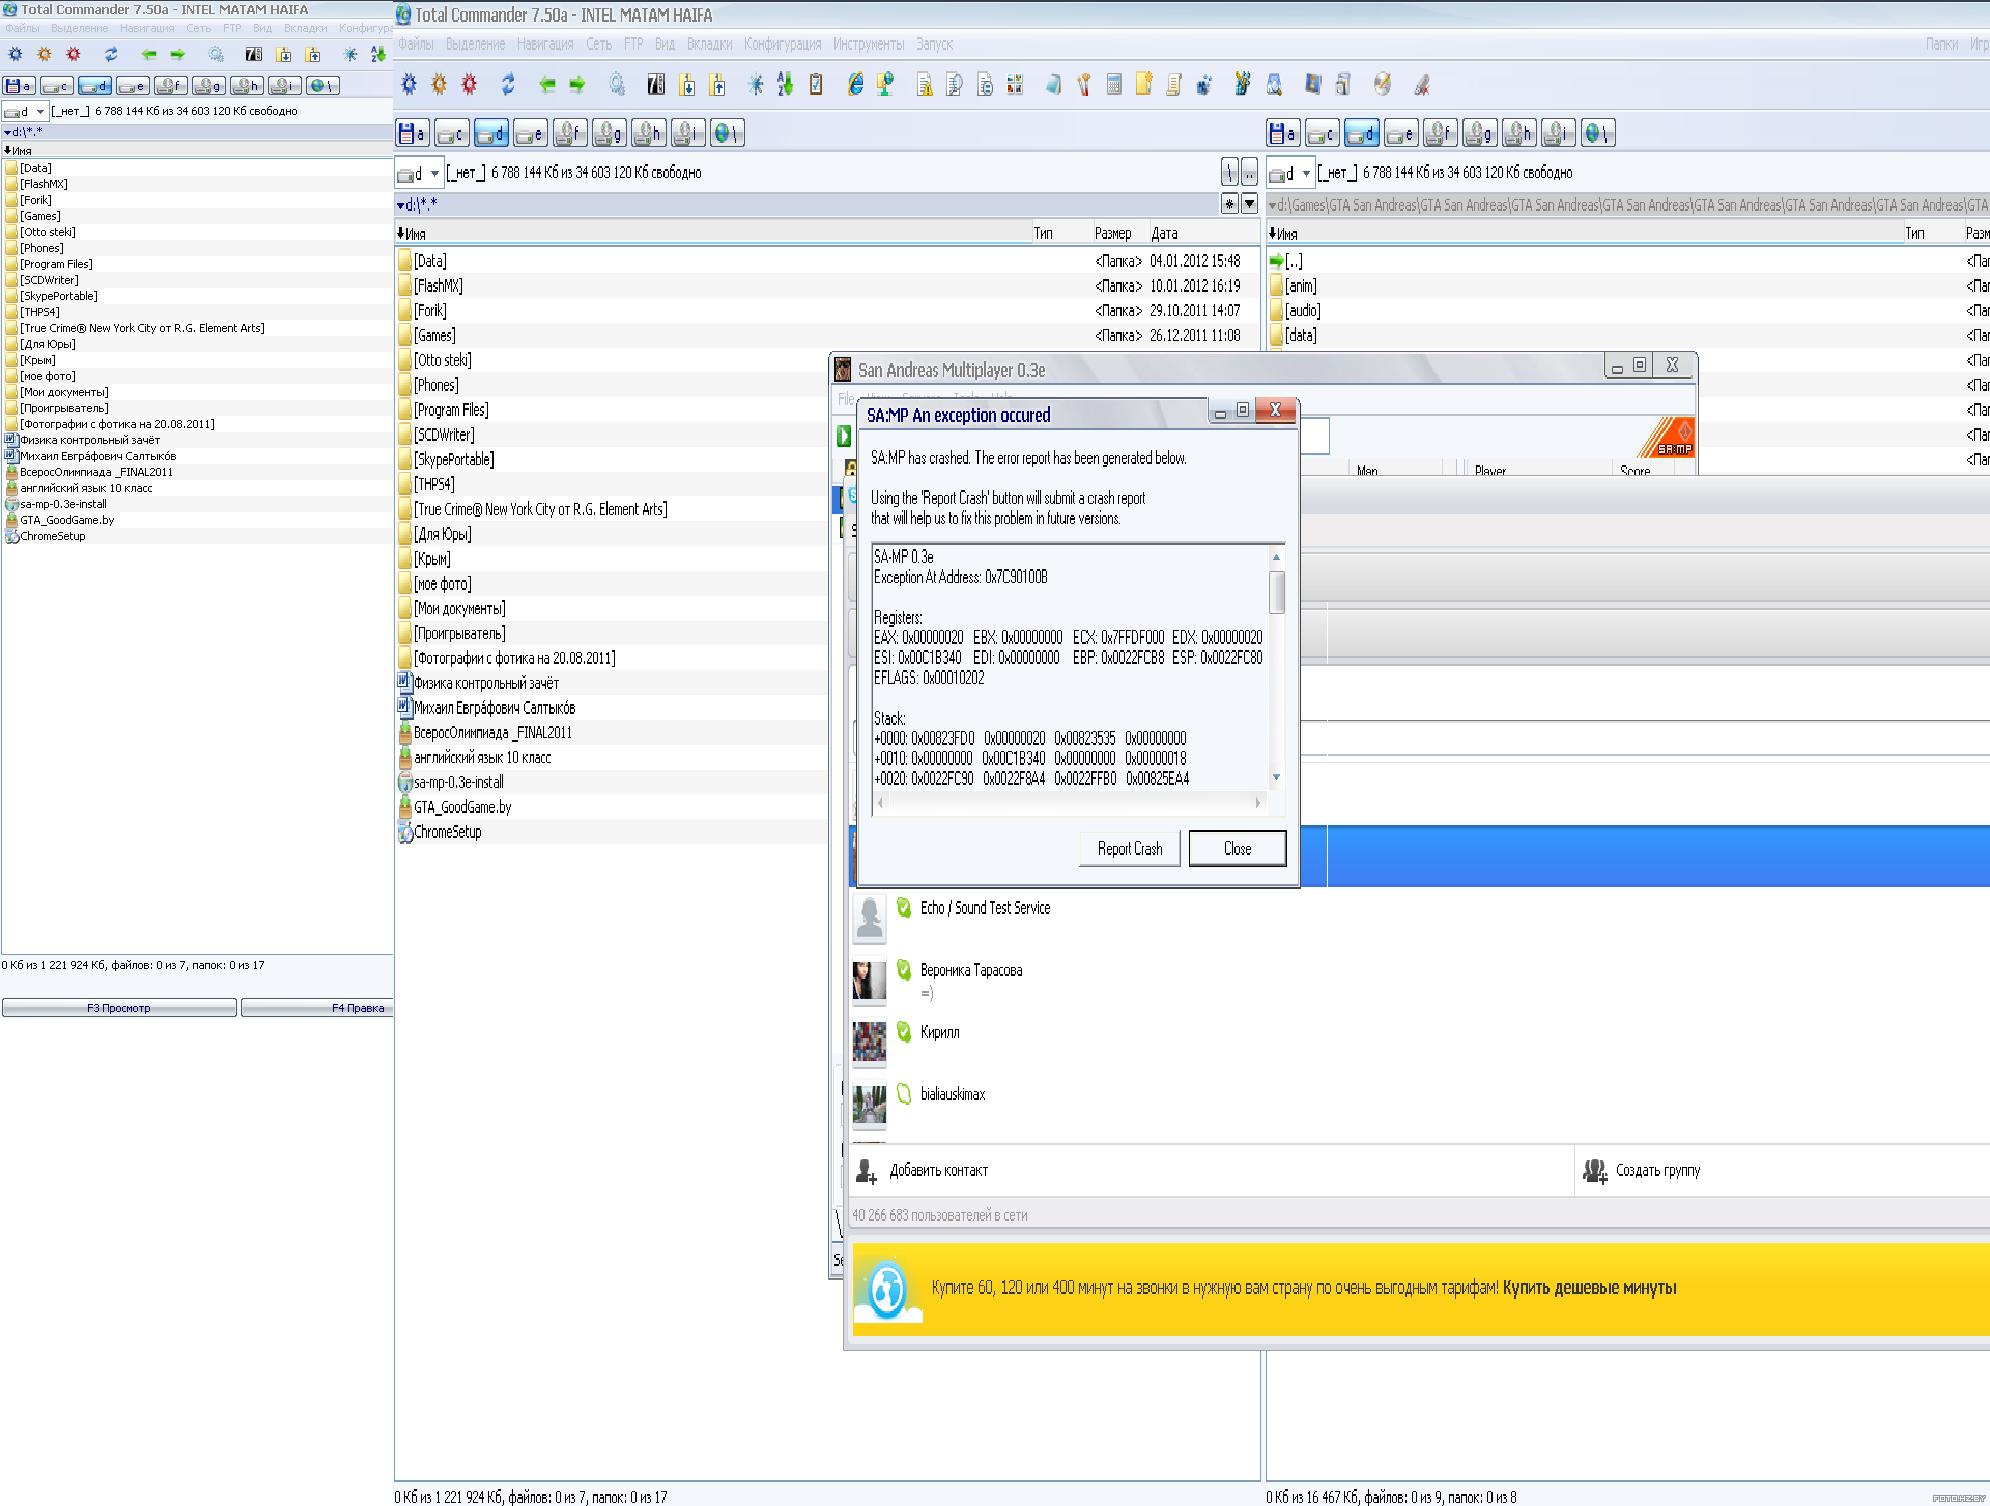1990x1506 pixels.
Task: Click pack files folder icon with down arrow, large toolbar
Action: coord(687,85)
